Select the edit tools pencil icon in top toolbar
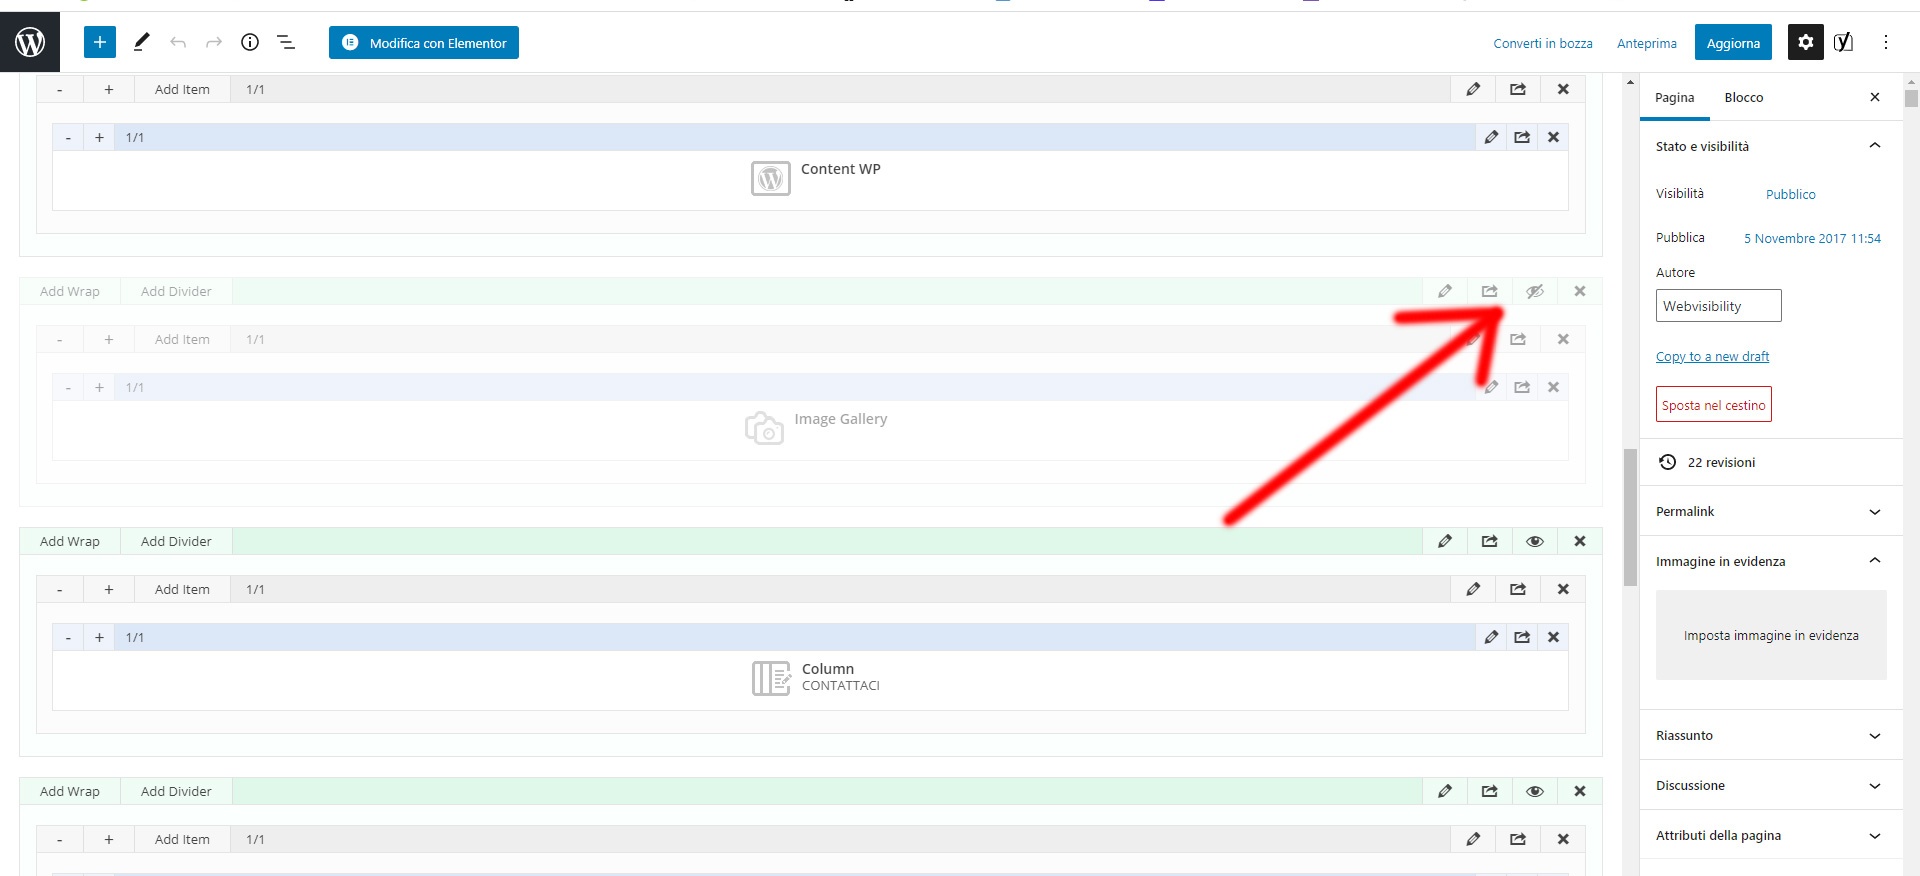The width and height of the screenshot is (1920, 876). 142,42
